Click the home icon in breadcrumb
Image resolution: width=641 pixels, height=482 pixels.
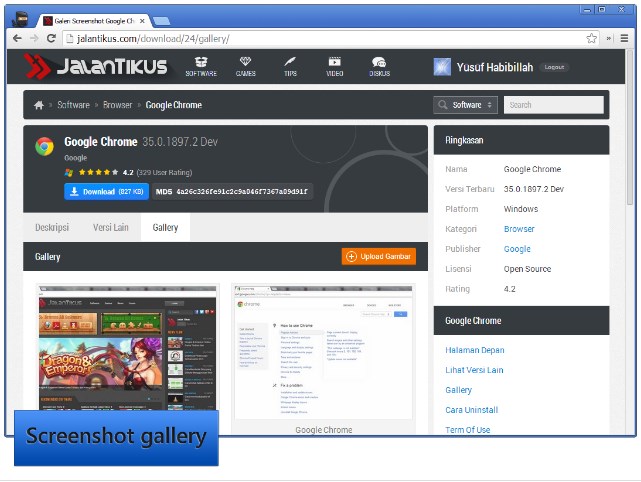point(39,105)
